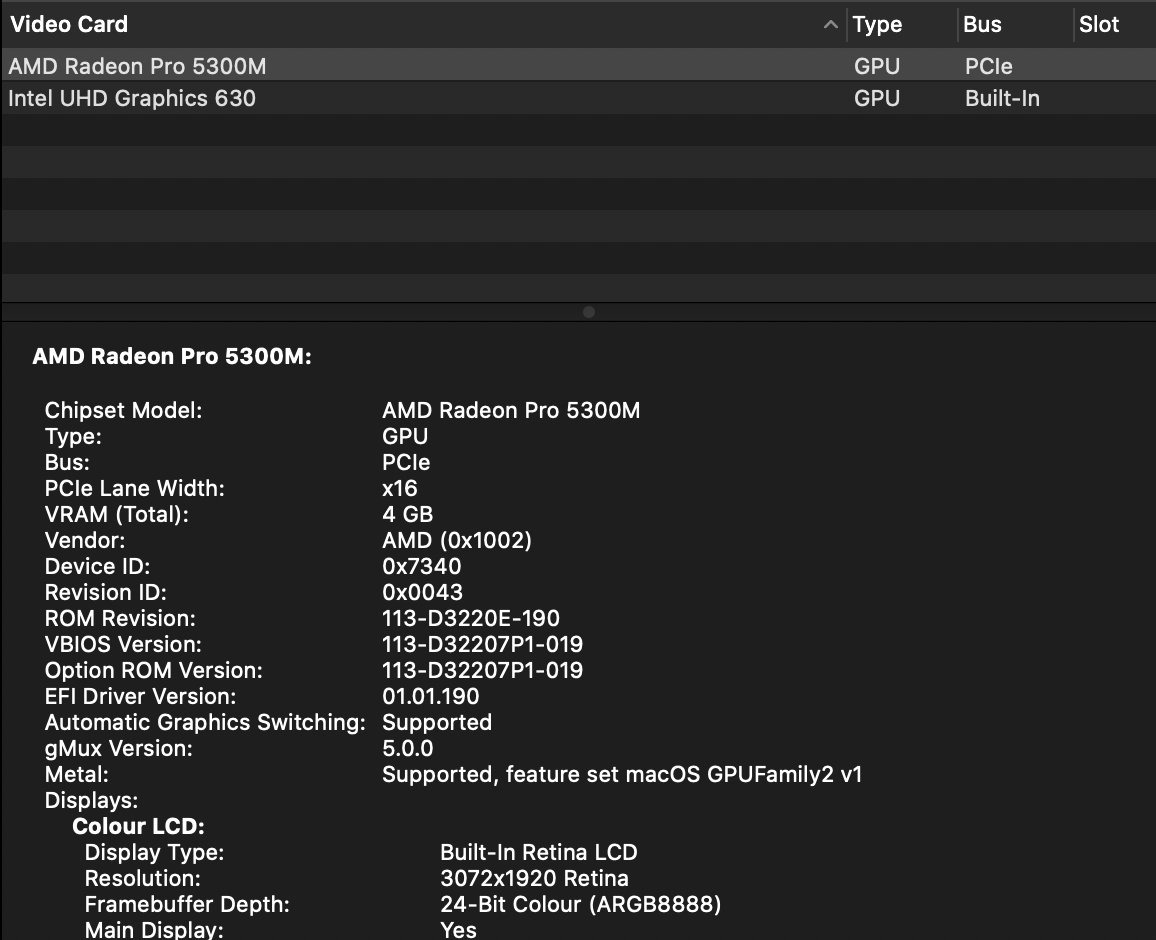
Task: Click the PCIe Lane Width value x16
Action: 400,488
